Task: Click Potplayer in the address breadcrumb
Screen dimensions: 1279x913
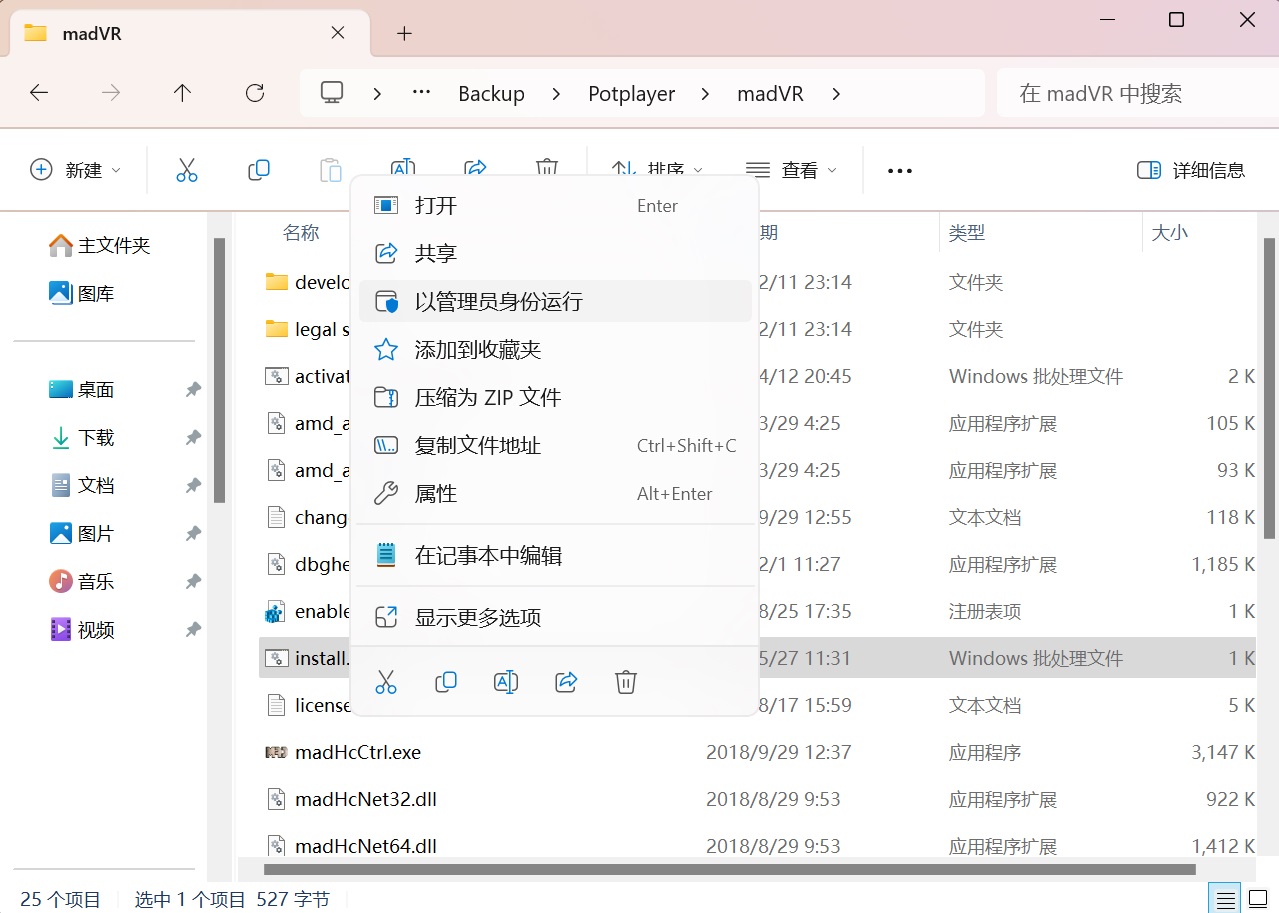Action: (x=631, y=93)
